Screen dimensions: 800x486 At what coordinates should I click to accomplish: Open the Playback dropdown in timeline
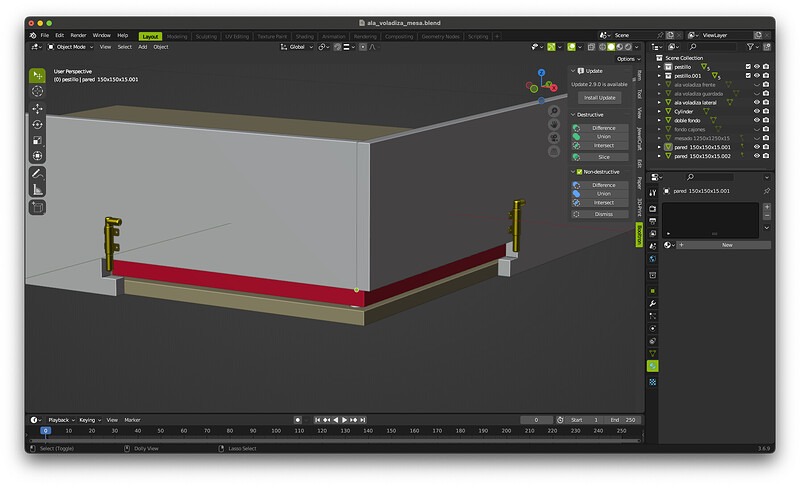tap(61, 420)
